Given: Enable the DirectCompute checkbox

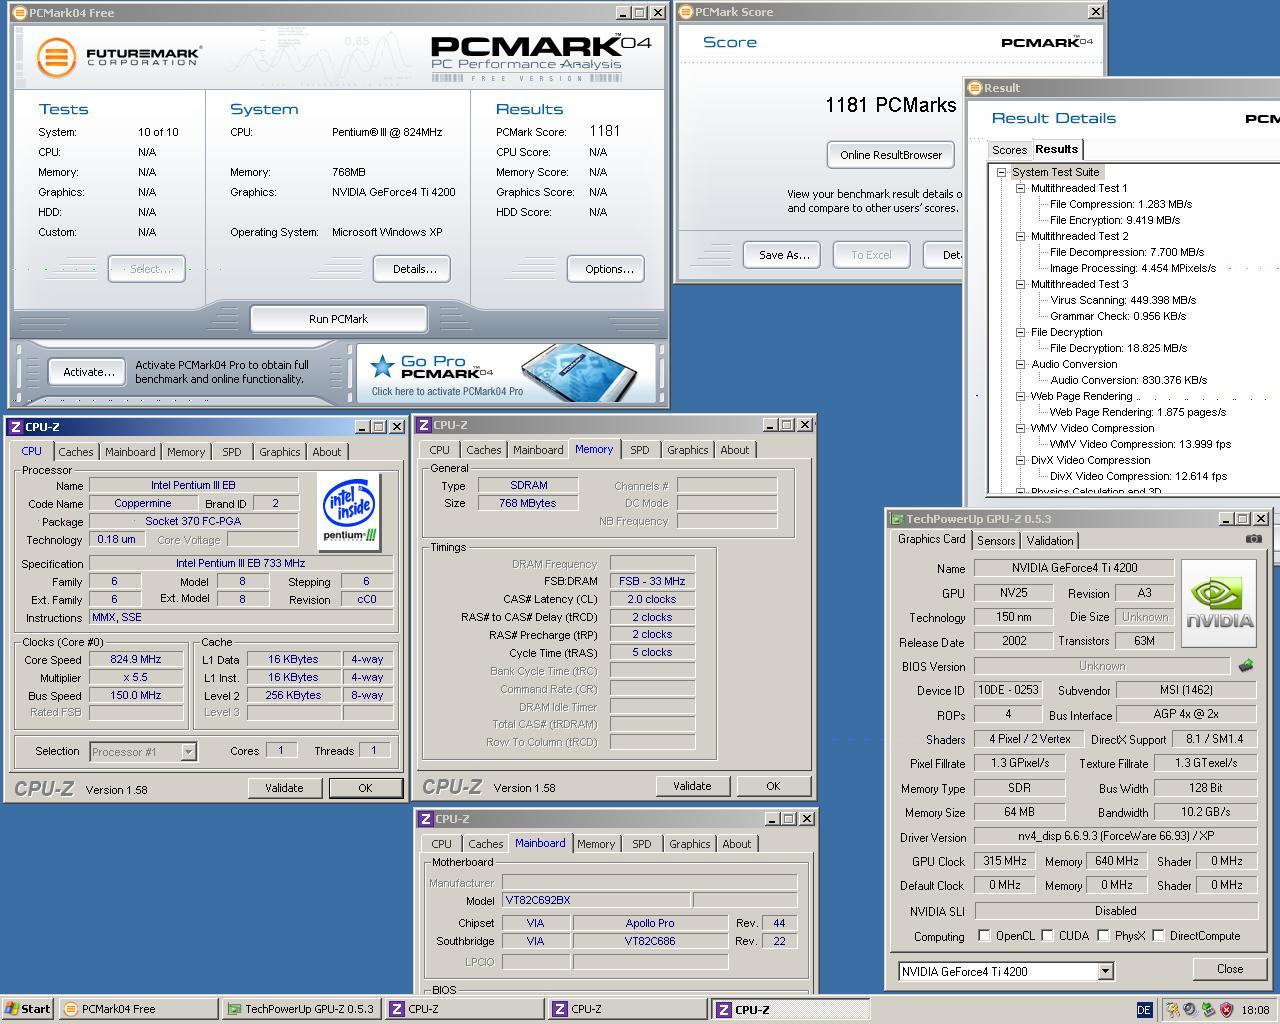Looking at the screenshot, I should (1158, 936).
